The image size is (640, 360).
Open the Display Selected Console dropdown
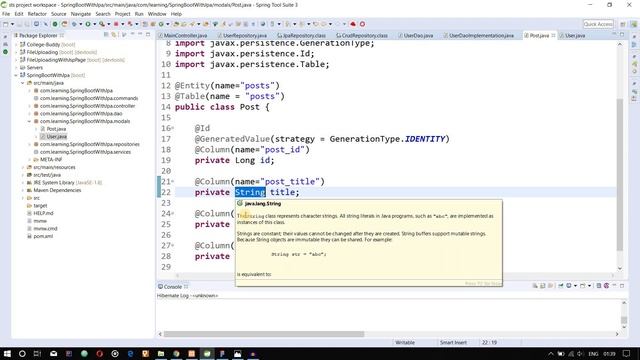[575, 286]
